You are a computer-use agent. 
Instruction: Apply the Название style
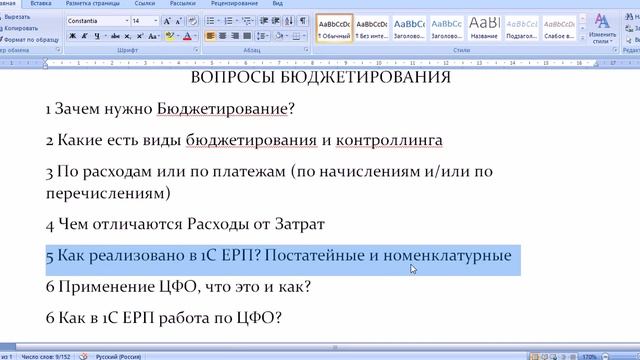click(x=484, y=28)
